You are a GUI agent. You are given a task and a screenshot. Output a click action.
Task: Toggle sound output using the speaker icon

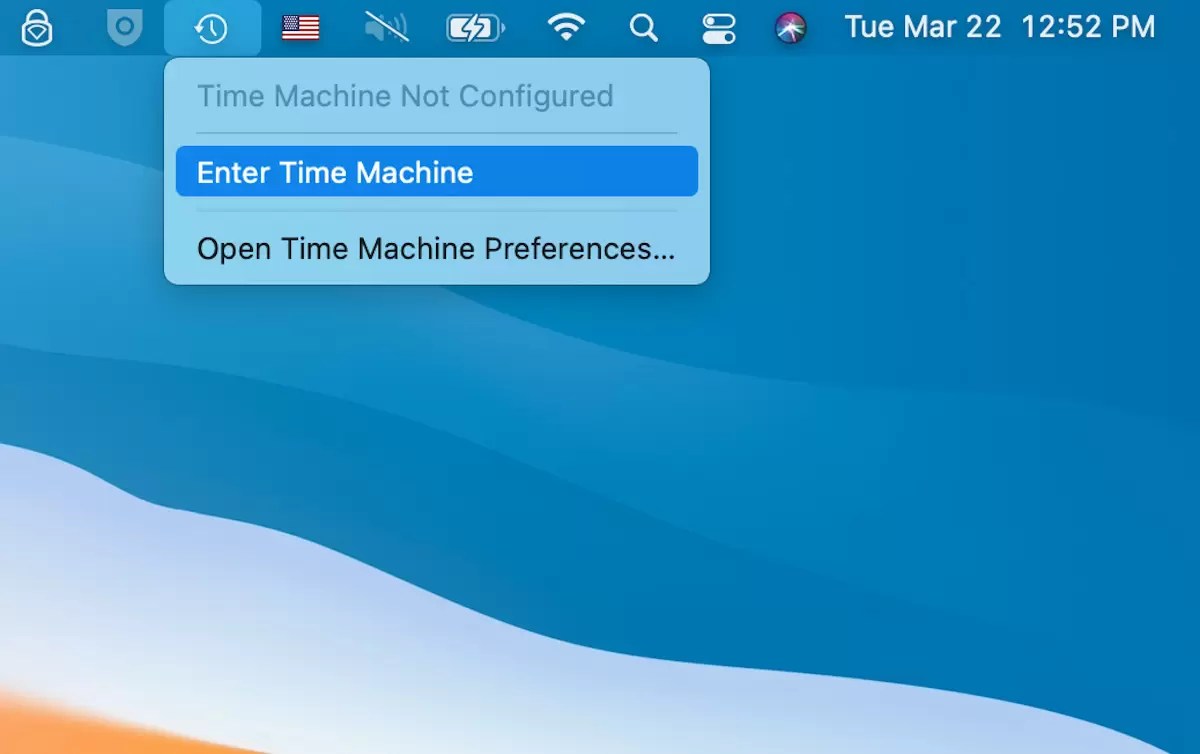386,27
